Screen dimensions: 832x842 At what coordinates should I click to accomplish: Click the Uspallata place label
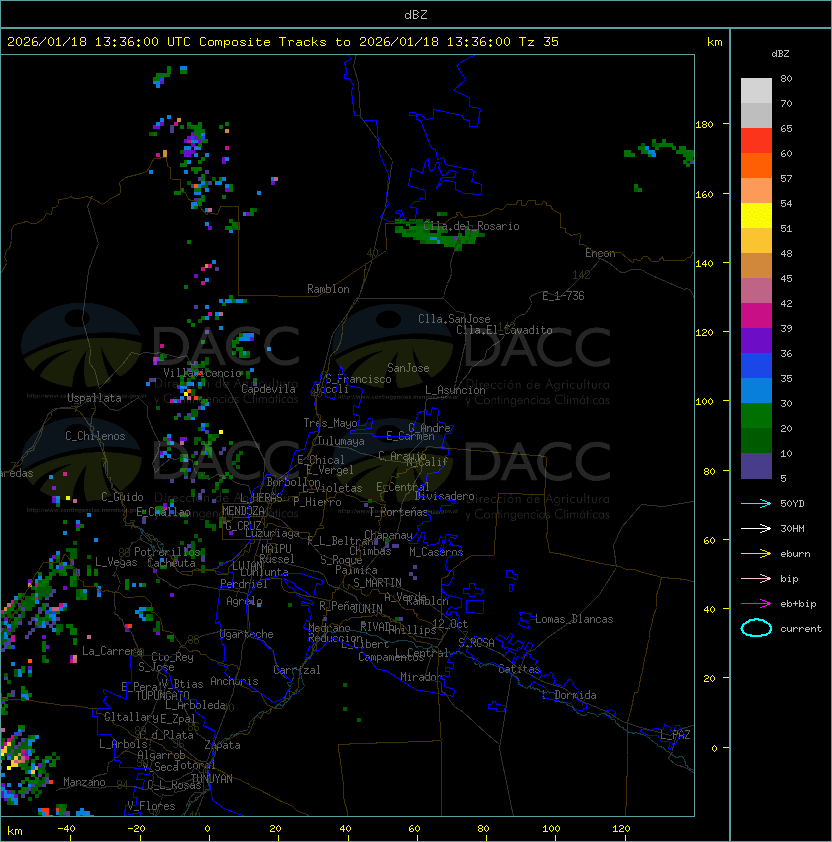coord(94,398)
